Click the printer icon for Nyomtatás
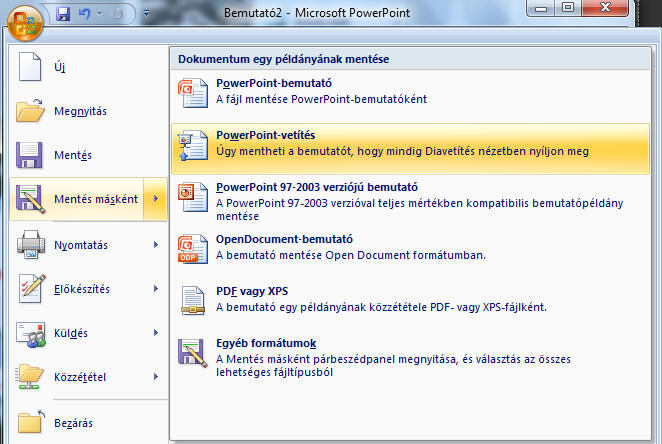 coord(30,244)
